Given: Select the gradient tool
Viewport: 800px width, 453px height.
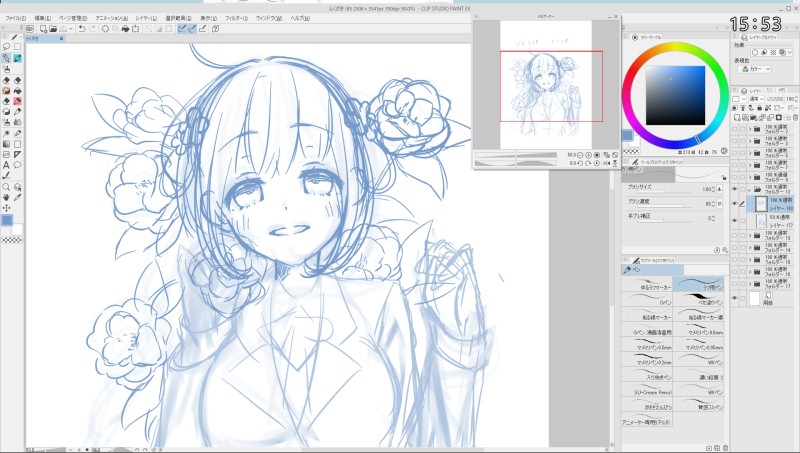Looking at the screenshot, I should click(x=7, y=144).
